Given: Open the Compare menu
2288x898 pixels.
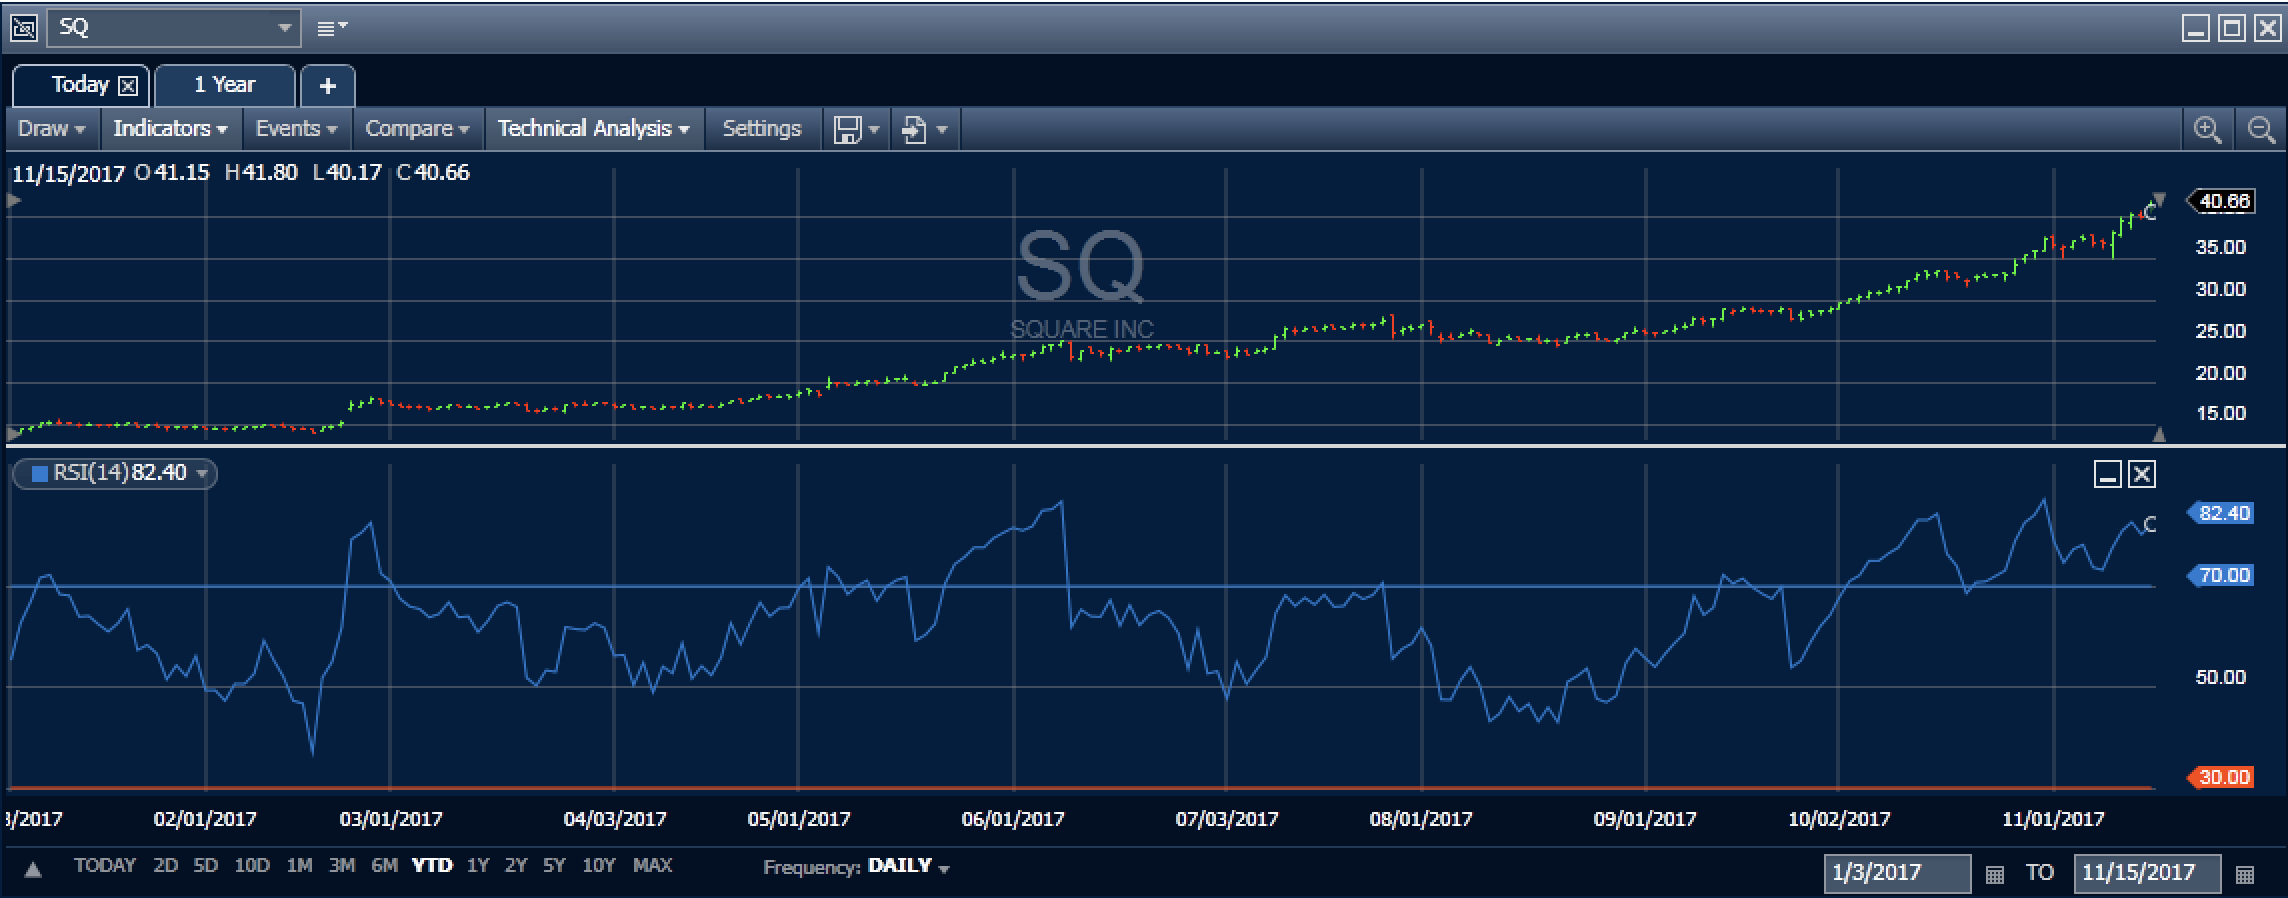Looking at the screenshot, I should pyautogui.click(x=417, y=129).
